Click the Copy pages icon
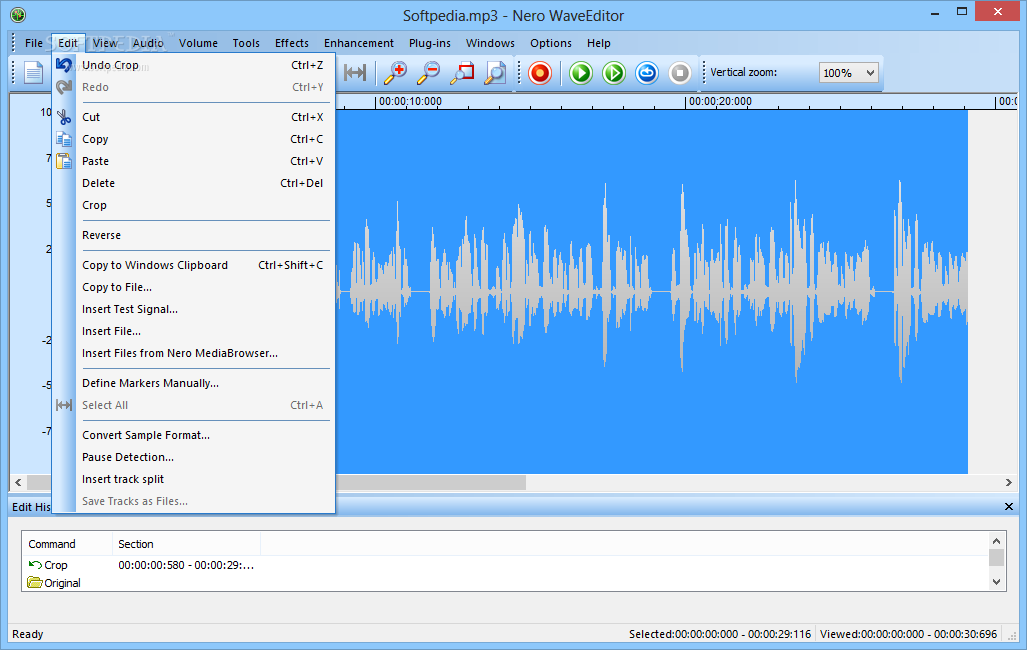The height and width of the screenshot is (650, 1027). pyautogui.click(x=64, y=139)
